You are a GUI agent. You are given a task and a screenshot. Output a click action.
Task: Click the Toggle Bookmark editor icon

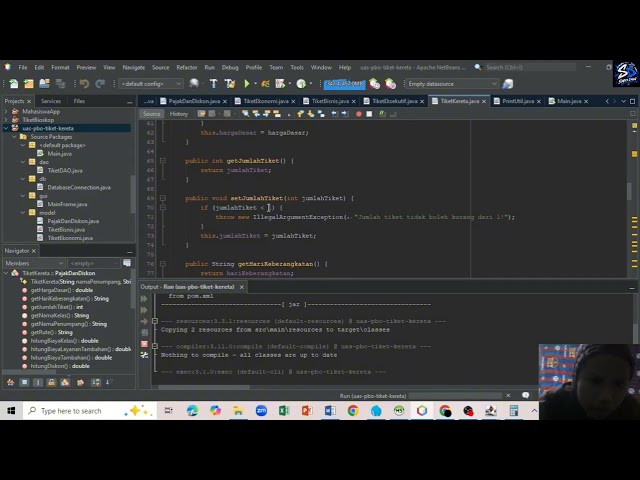[321, 114]
